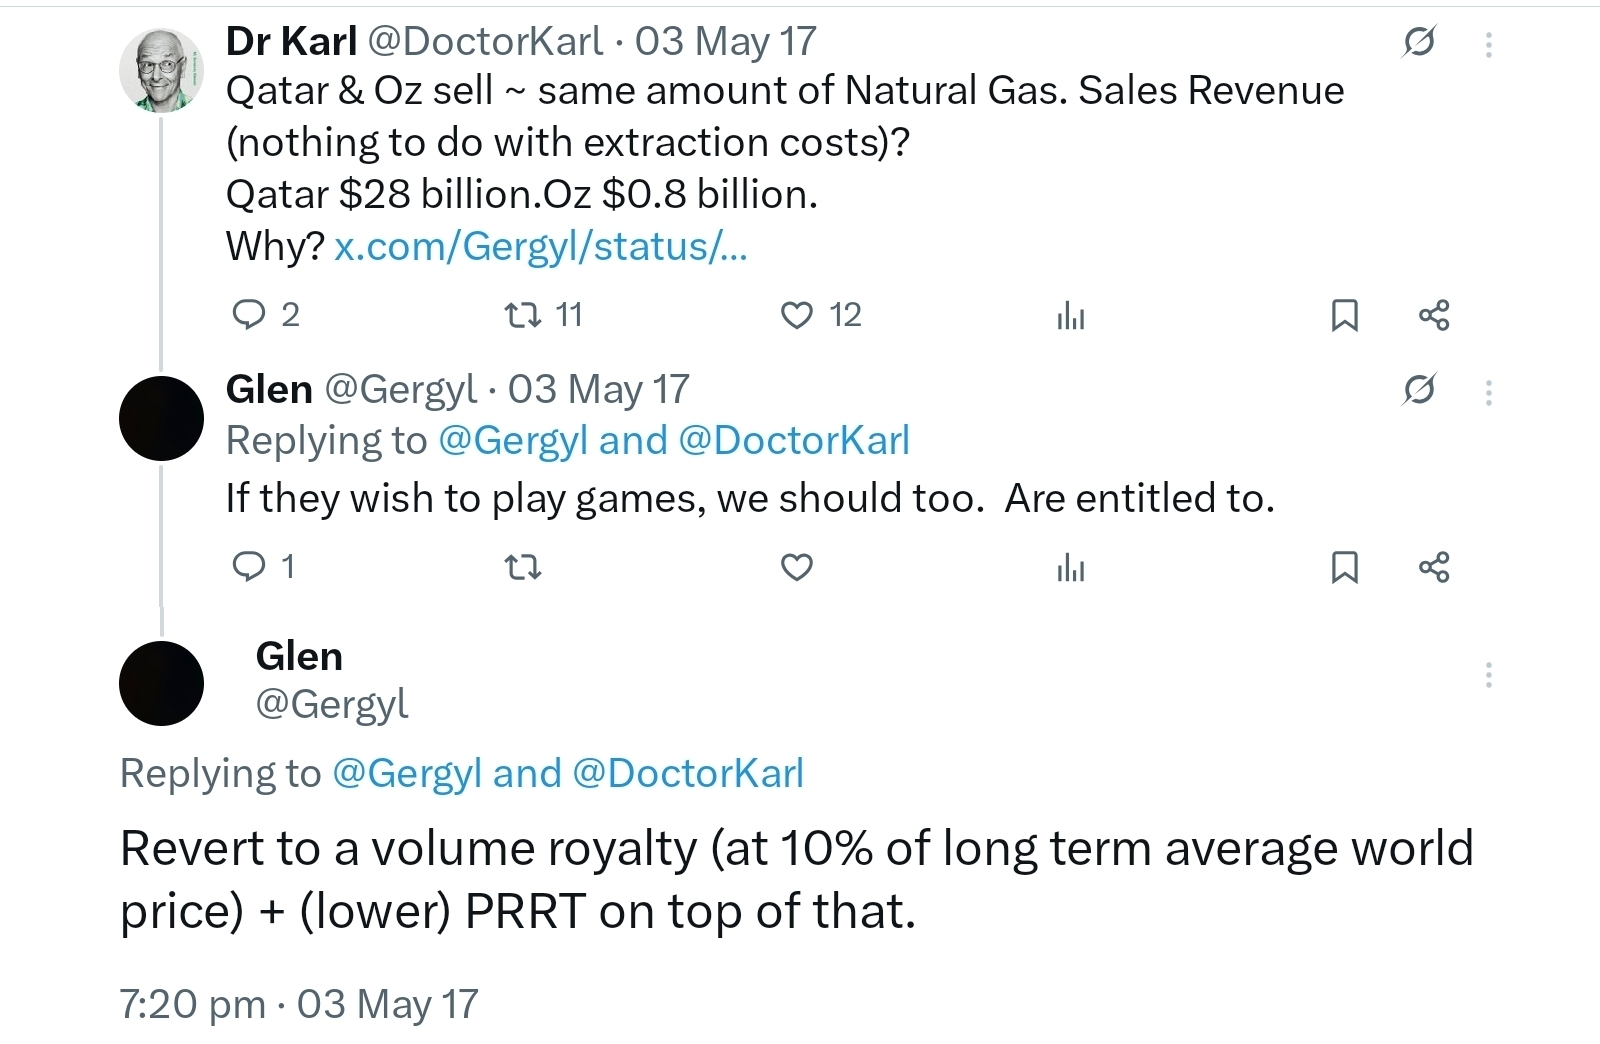Screen dimensions: 1600x1044
Task: View analytics for Dr Karl's tweet
Action: point(1070,317)
